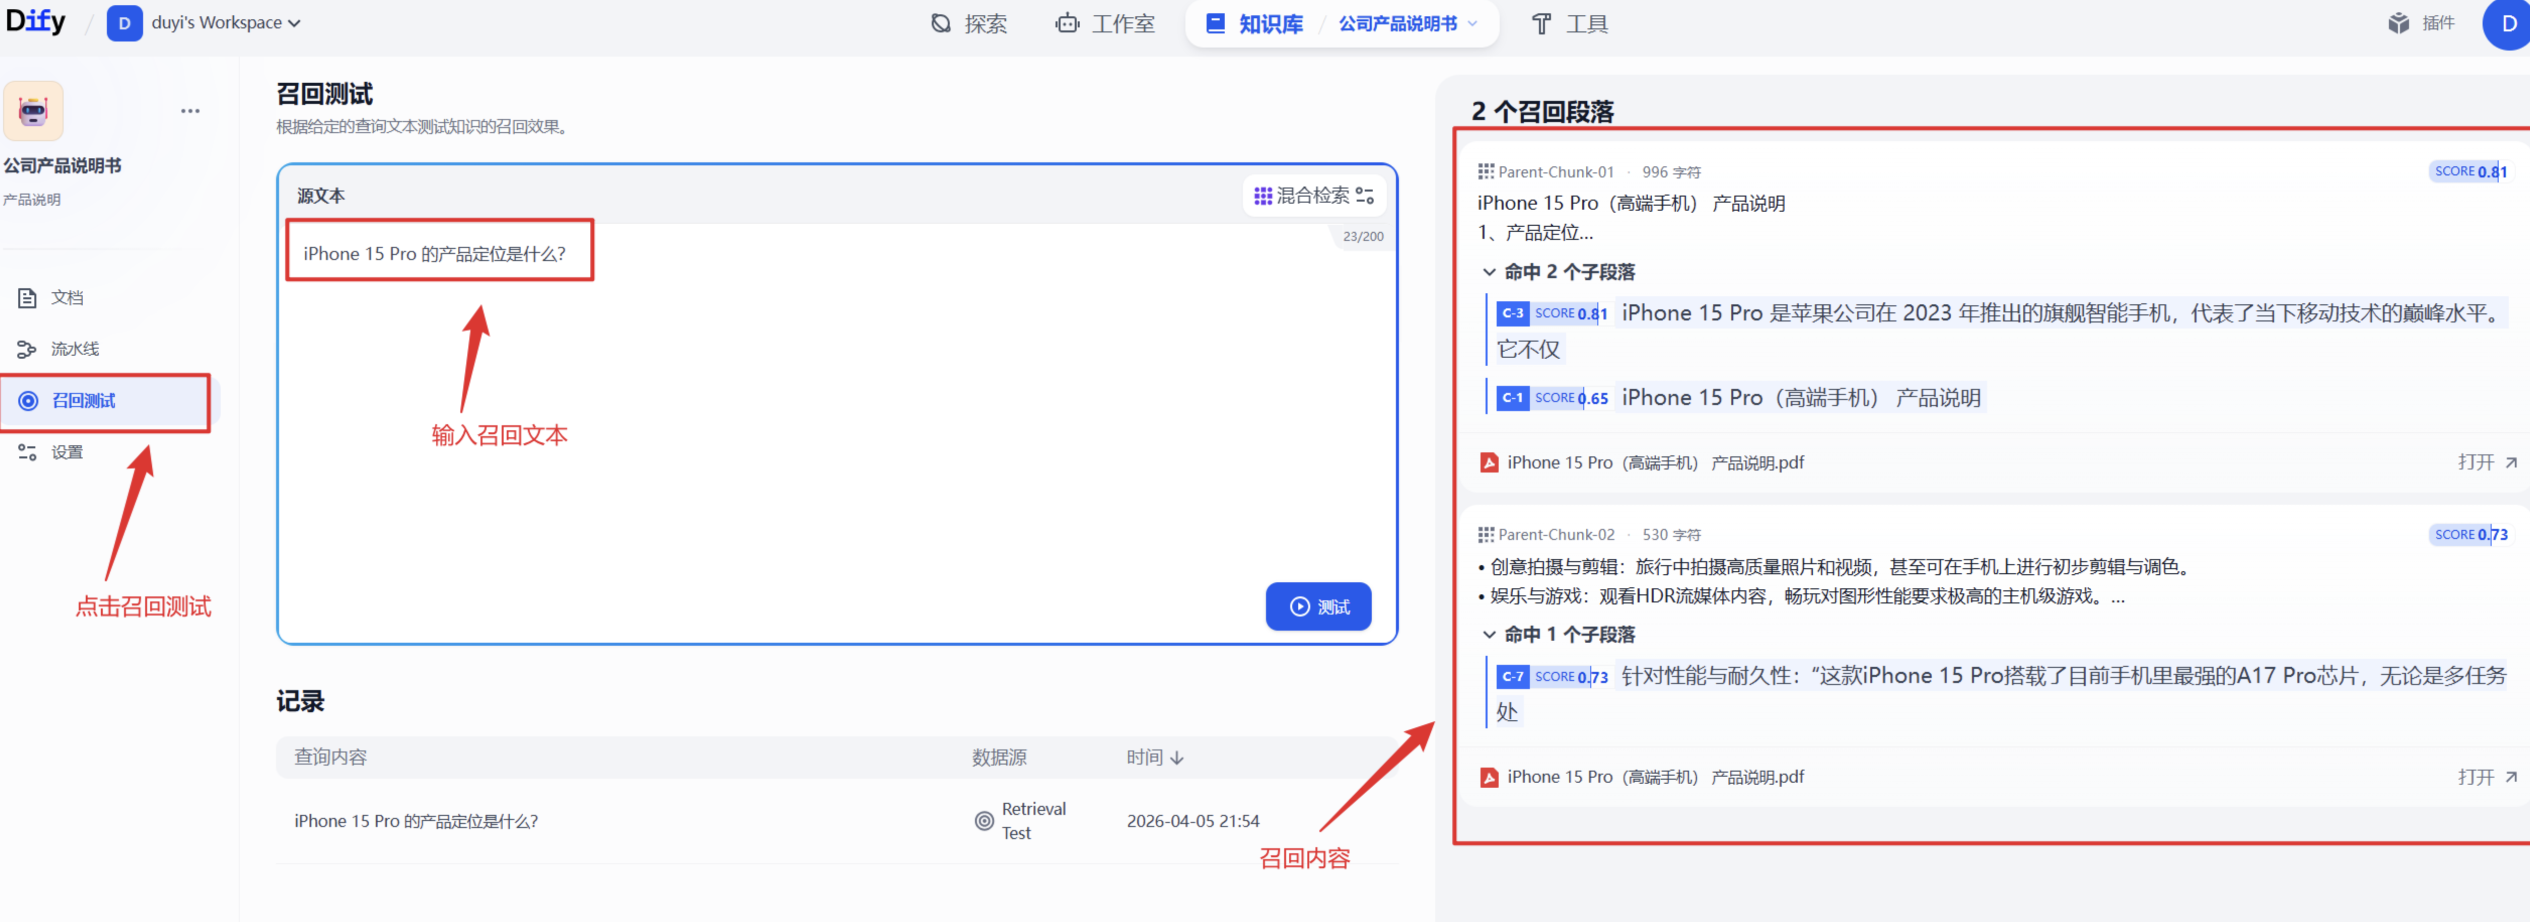Click the C-7 child chunk tag

(1513, 677)
